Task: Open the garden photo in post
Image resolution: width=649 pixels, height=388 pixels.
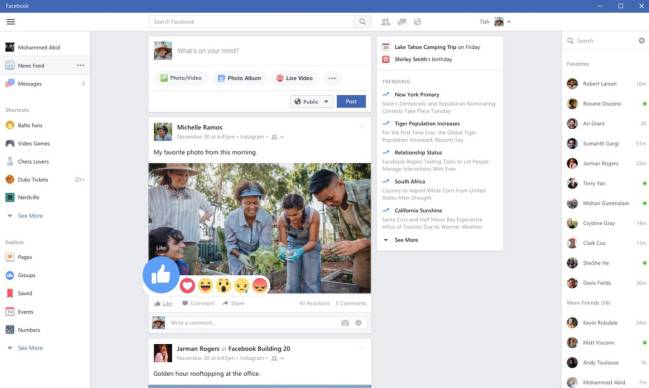Action: coord(260,228)
